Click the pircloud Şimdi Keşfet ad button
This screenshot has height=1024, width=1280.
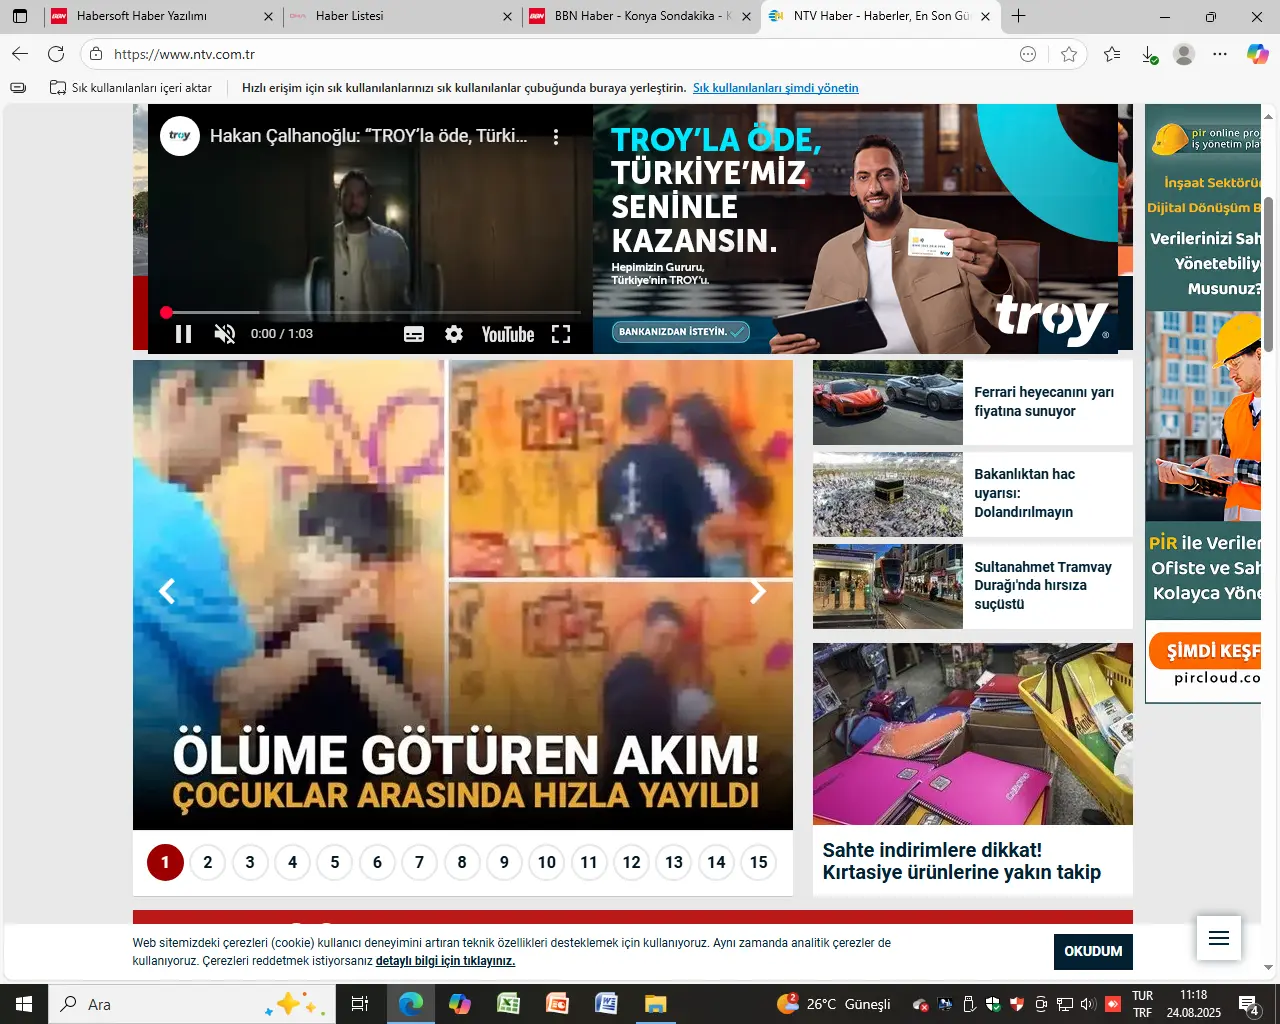(1204, 651)
